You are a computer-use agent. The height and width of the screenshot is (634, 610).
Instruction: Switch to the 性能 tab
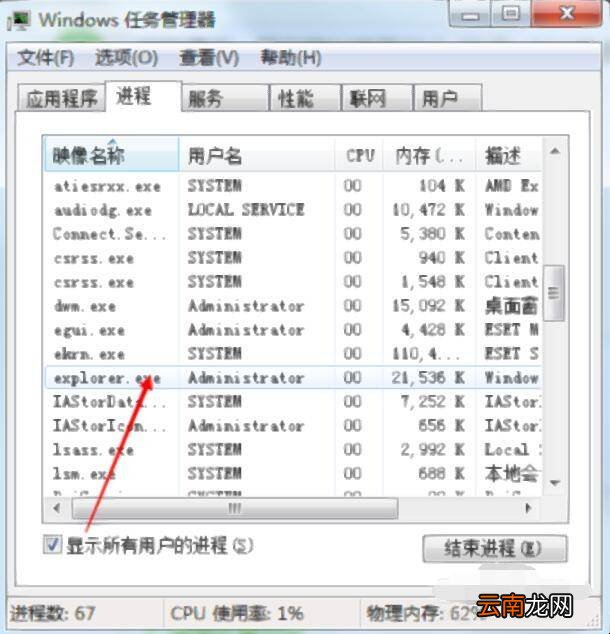coord(305,98)
